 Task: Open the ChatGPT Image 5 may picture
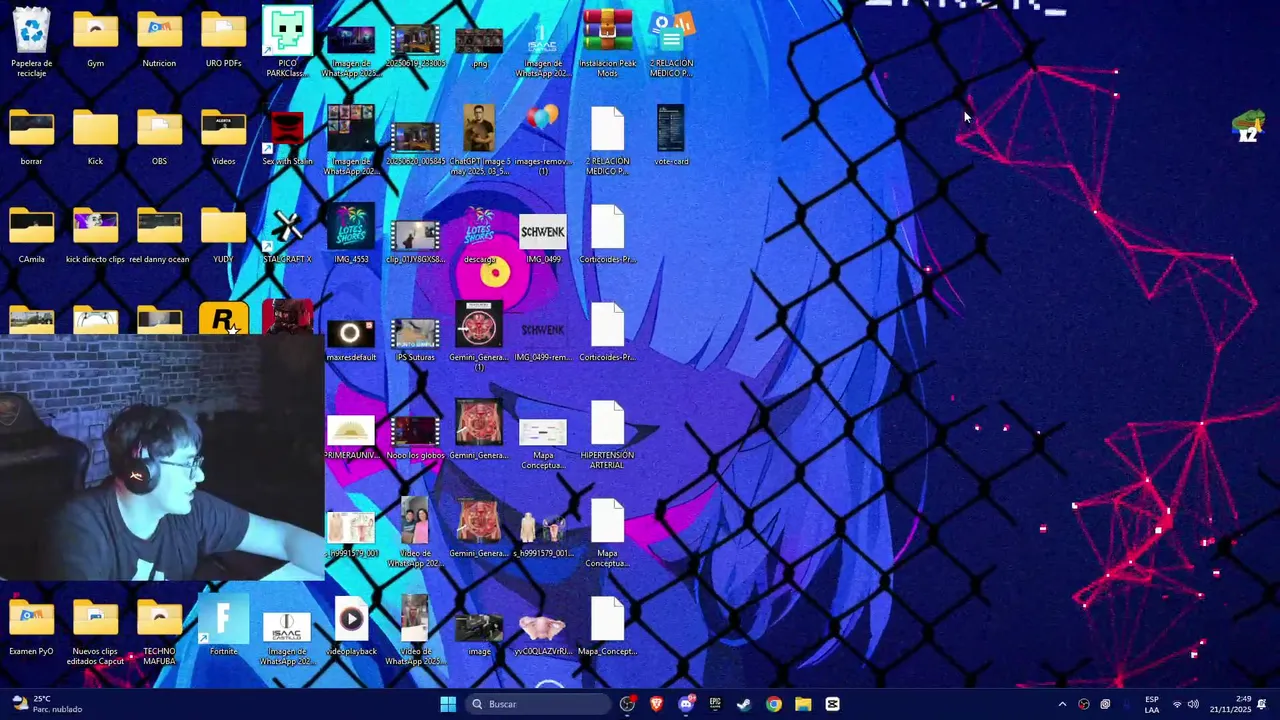(x=479, y=140)
